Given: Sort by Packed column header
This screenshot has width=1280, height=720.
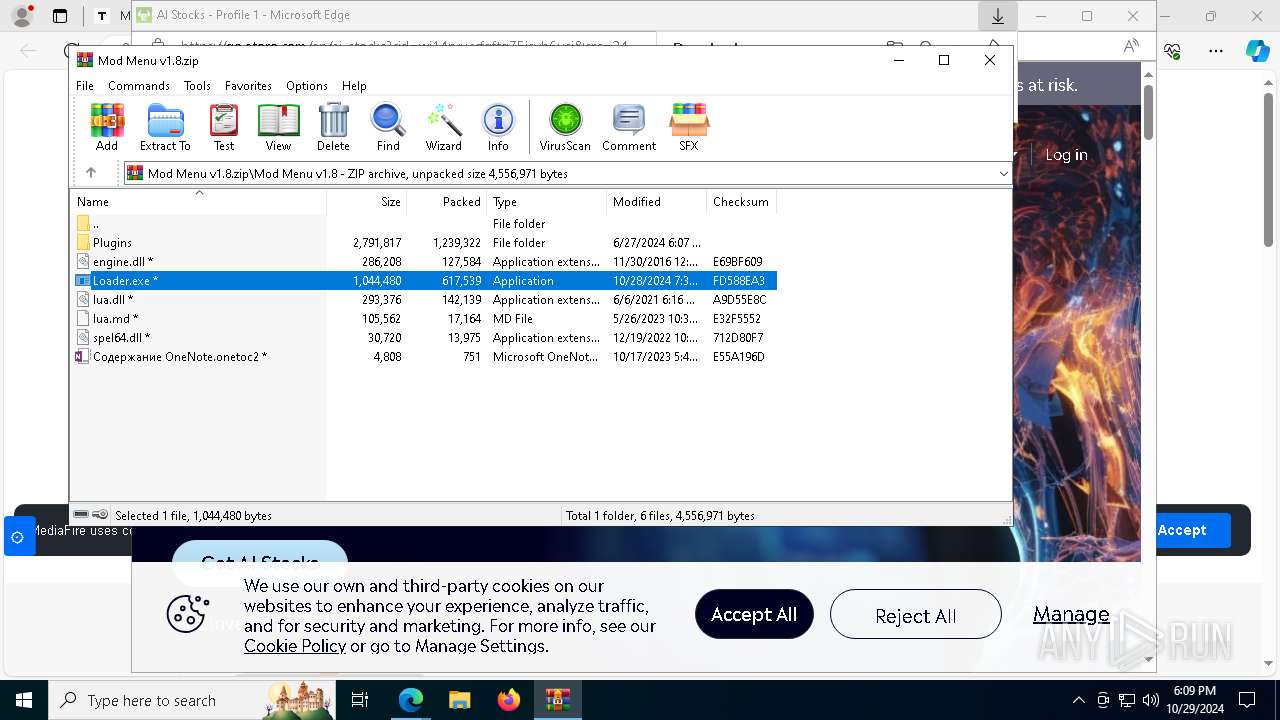Looking at the screenshot, I should tap(447, 202).
